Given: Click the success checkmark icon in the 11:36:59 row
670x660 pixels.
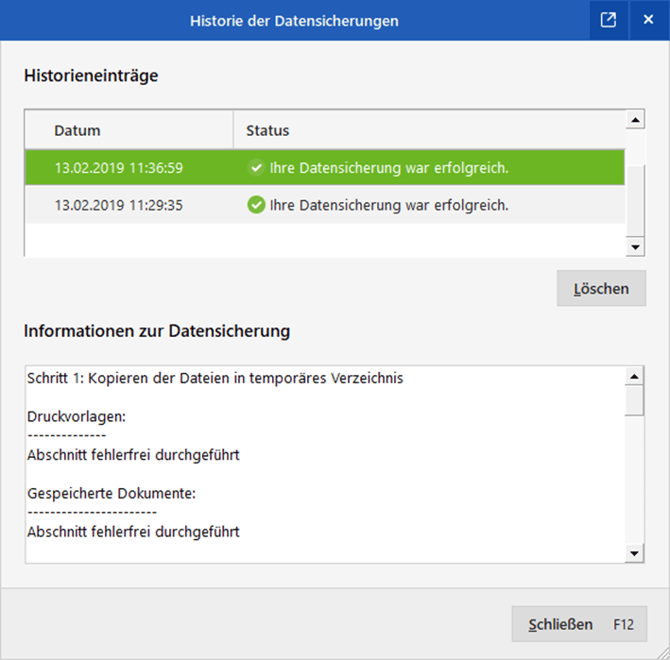Looking at the screenshot, I should click(256, 168).
